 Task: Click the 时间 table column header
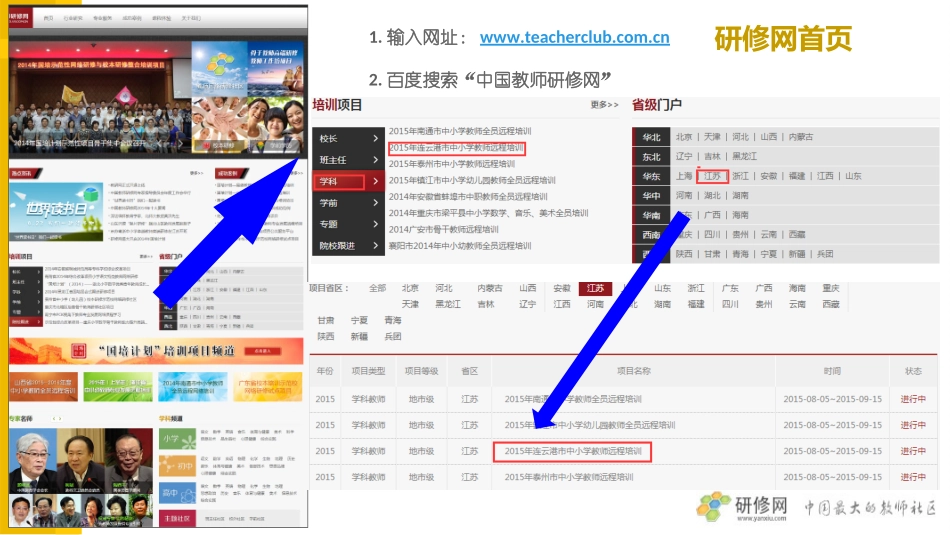(x=832, y=371)
